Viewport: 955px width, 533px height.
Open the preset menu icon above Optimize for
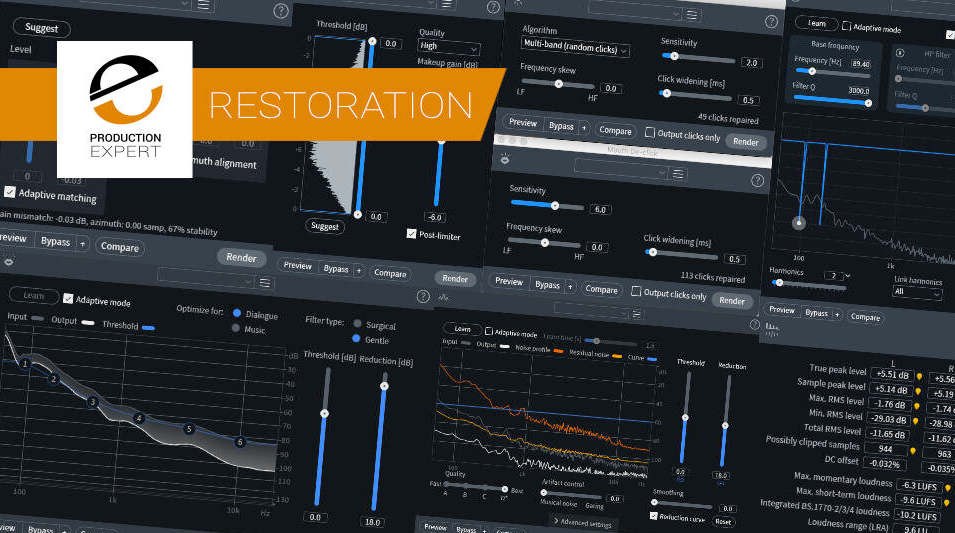click(x=265, y=283)
